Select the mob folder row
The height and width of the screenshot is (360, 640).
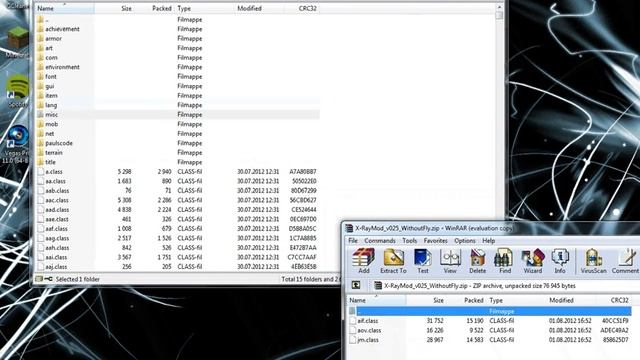(x=178, y=124)
